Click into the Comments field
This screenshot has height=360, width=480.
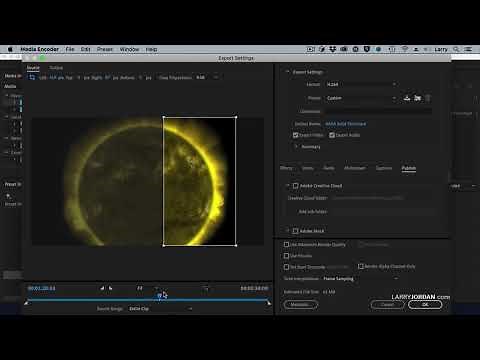(378, 111)
